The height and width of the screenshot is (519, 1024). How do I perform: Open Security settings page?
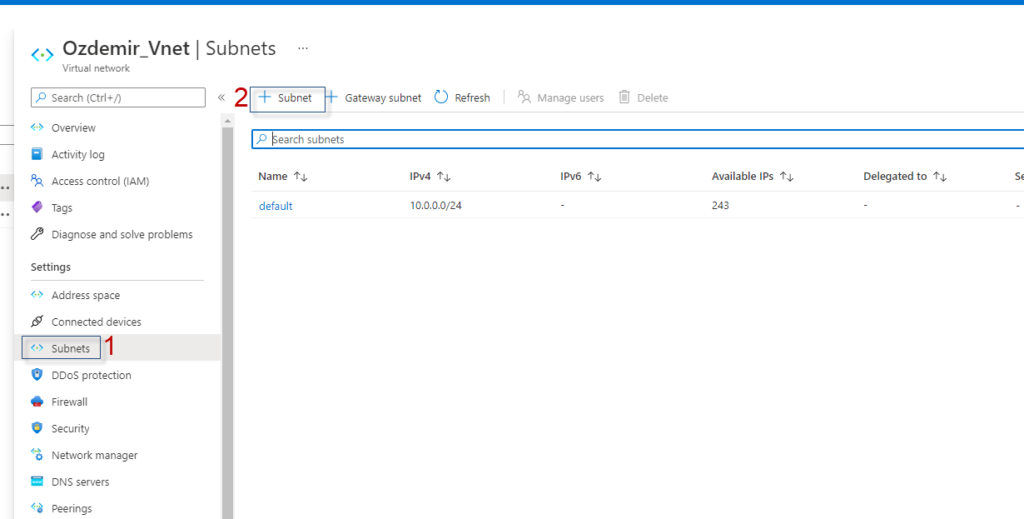point(70,429)
